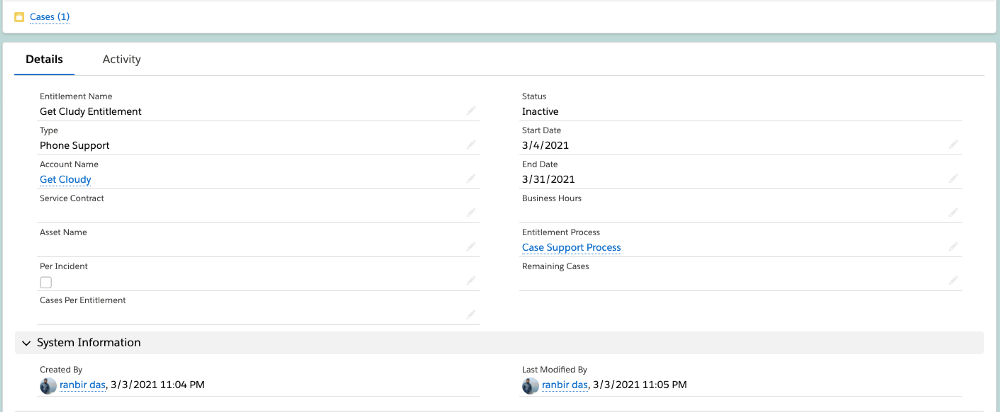Edit the Asset Name pencil icon

471,246
